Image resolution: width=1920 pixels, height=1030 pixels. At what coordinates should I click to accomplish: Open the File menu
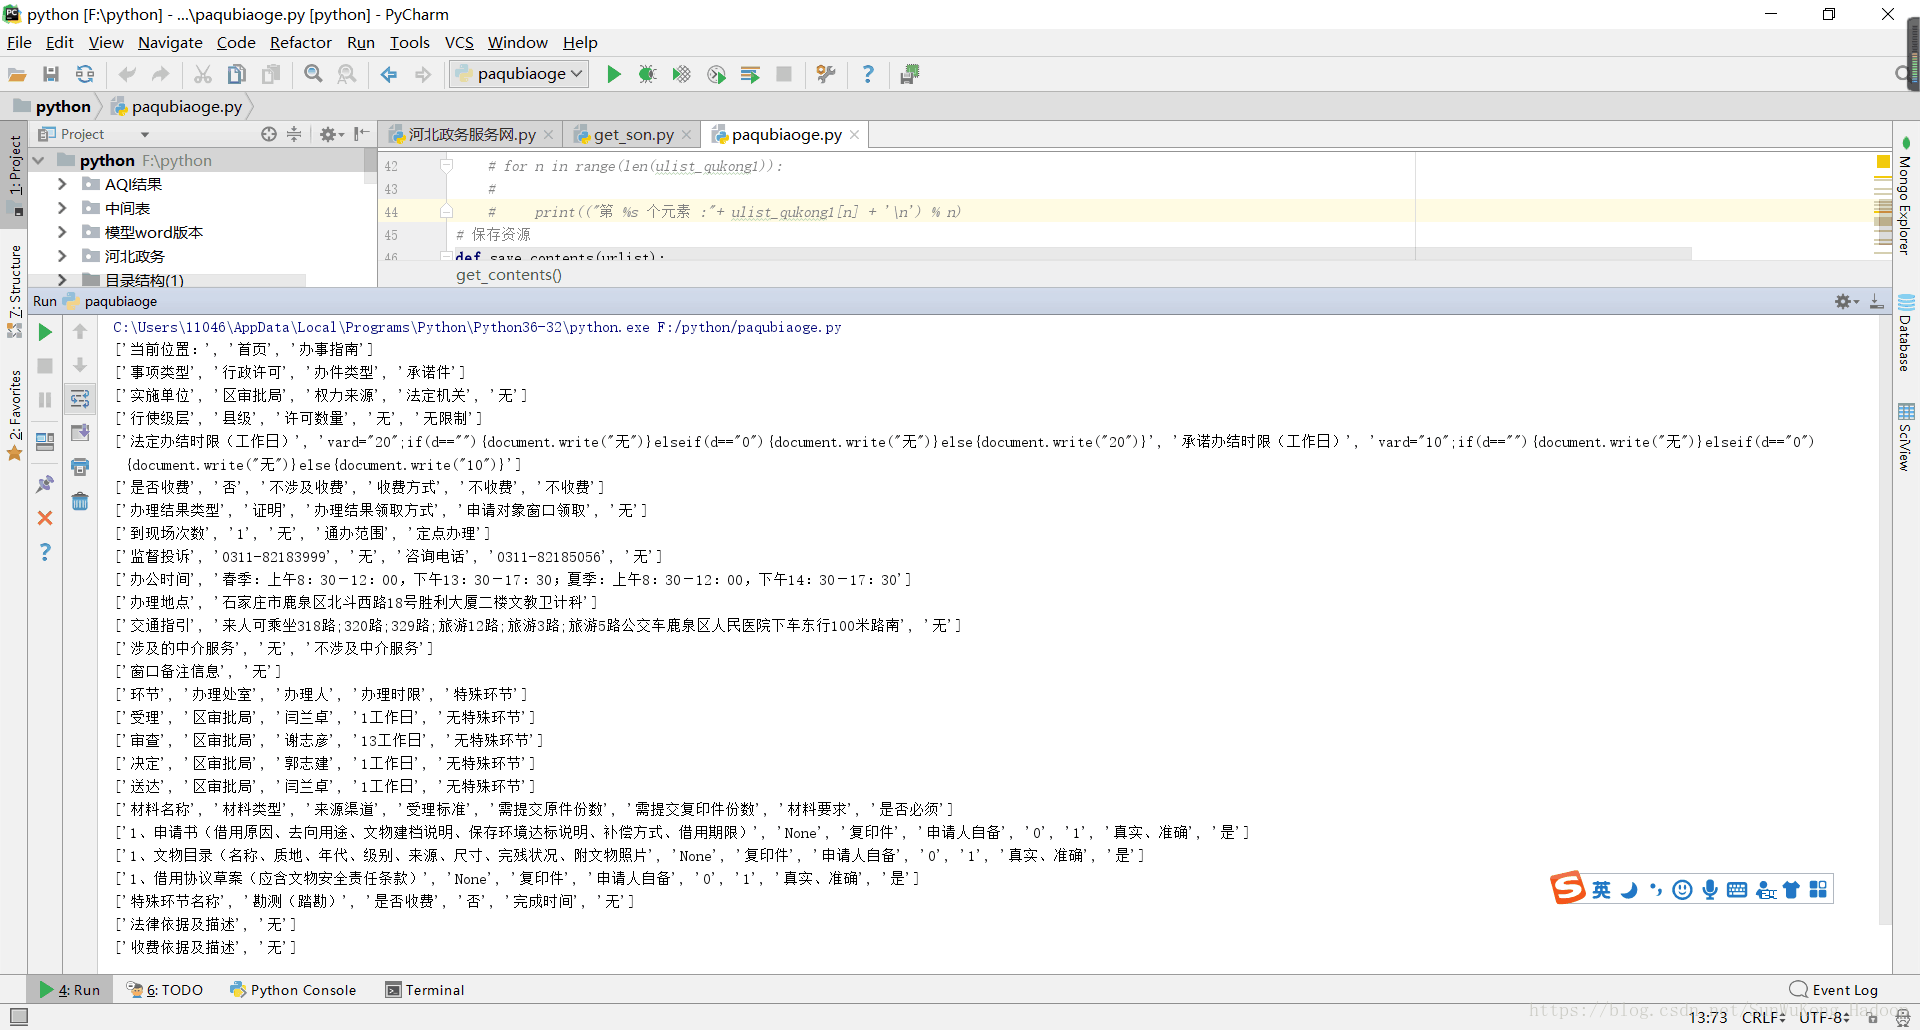pyautogui.click(x=19, y=42)
